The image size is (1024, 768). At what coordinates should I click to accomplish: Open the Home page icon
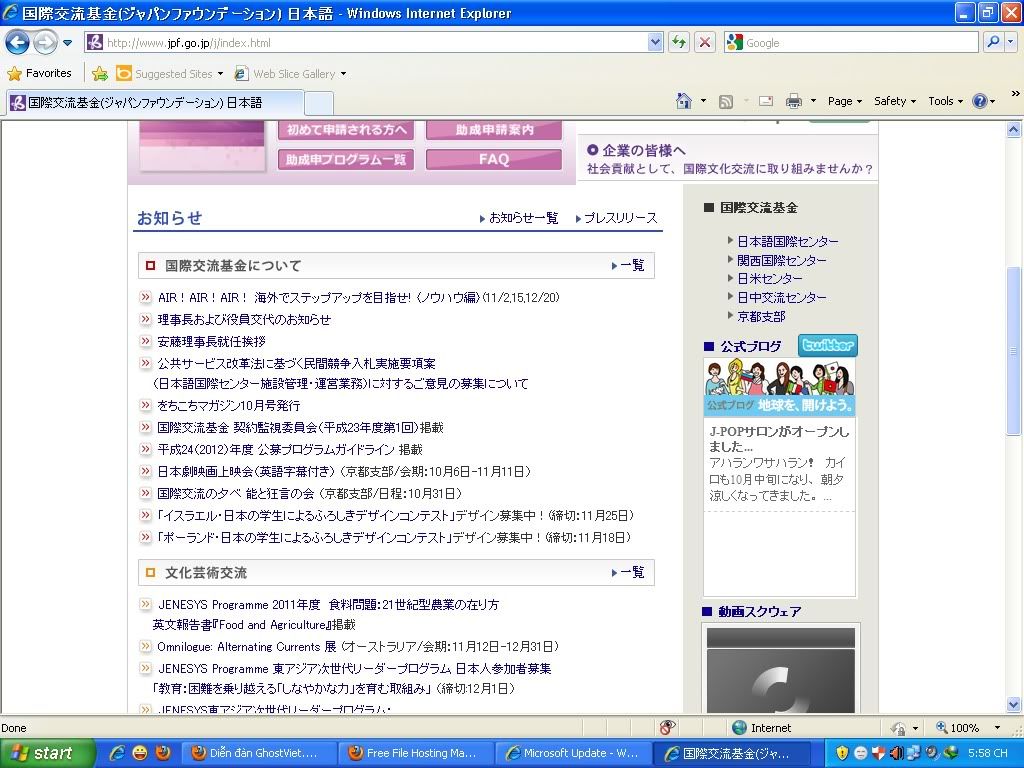pos(684,101)
